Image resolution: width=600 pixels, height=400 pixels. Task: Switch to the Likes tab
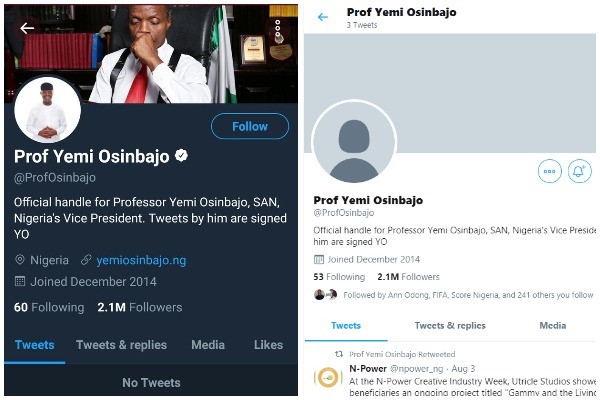(268, 345)
